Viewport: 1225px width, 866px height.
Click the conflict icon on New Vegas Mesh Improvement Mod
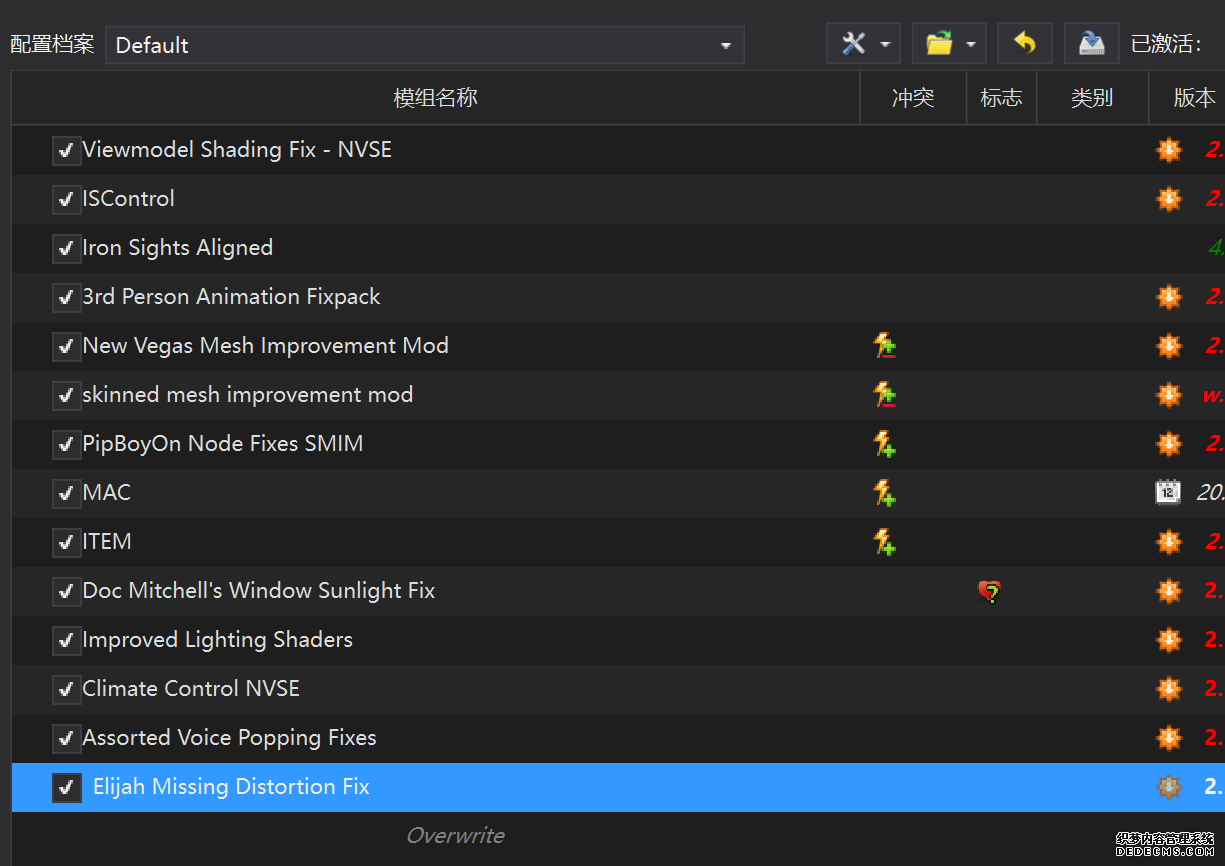[x=884, y=346]
